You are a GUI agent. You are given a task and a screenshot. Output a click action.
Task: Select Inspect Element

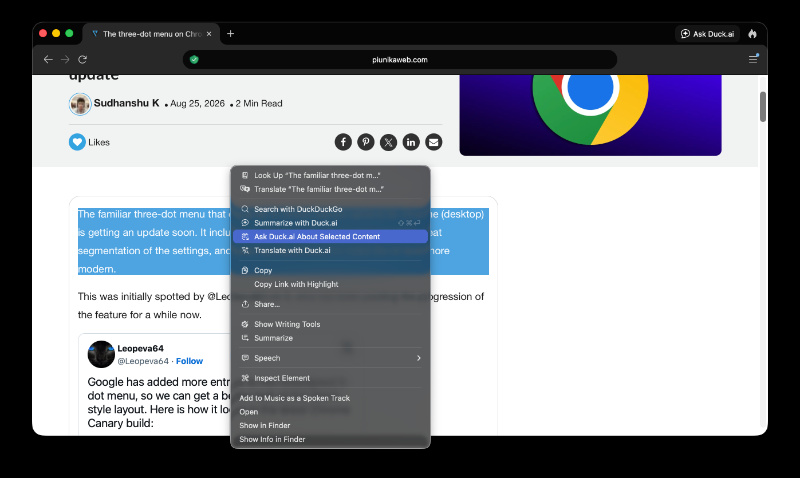pos(330,378)
